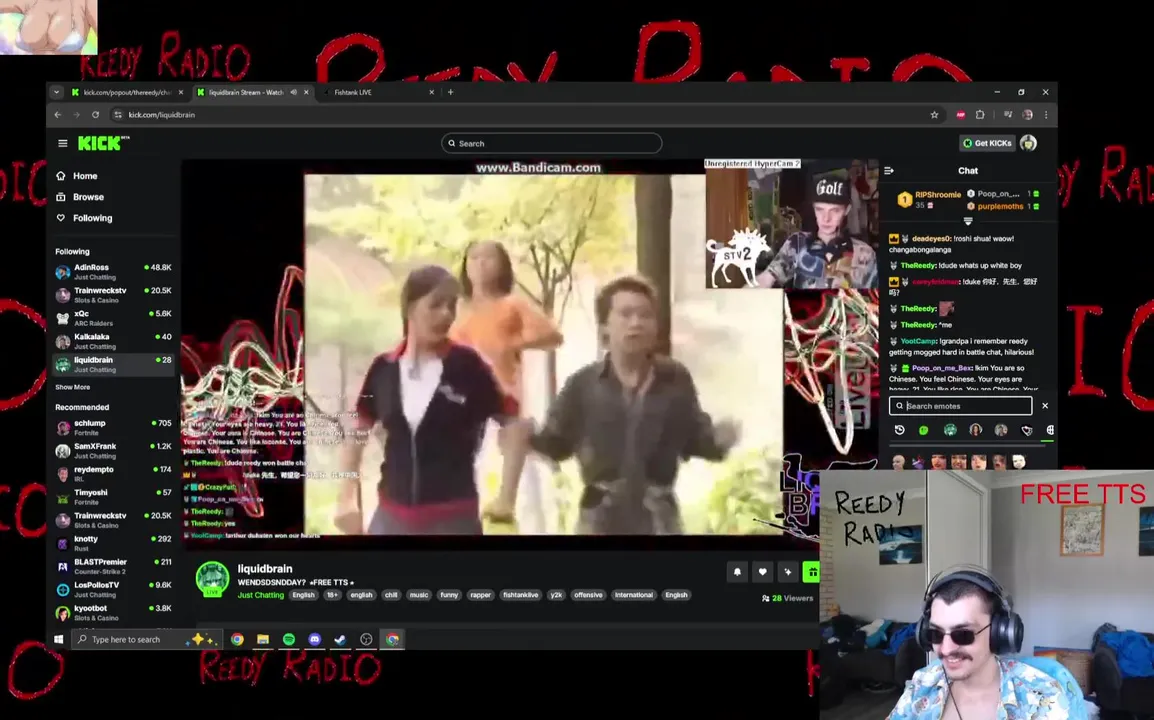The image size is (1154, 720).
Task: Click the fishtanklive tag
Action: 520,595
